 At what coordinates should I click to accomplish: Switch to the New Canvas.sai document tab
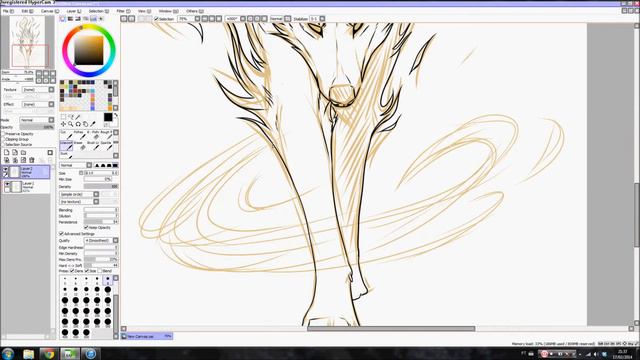[147, 336]
